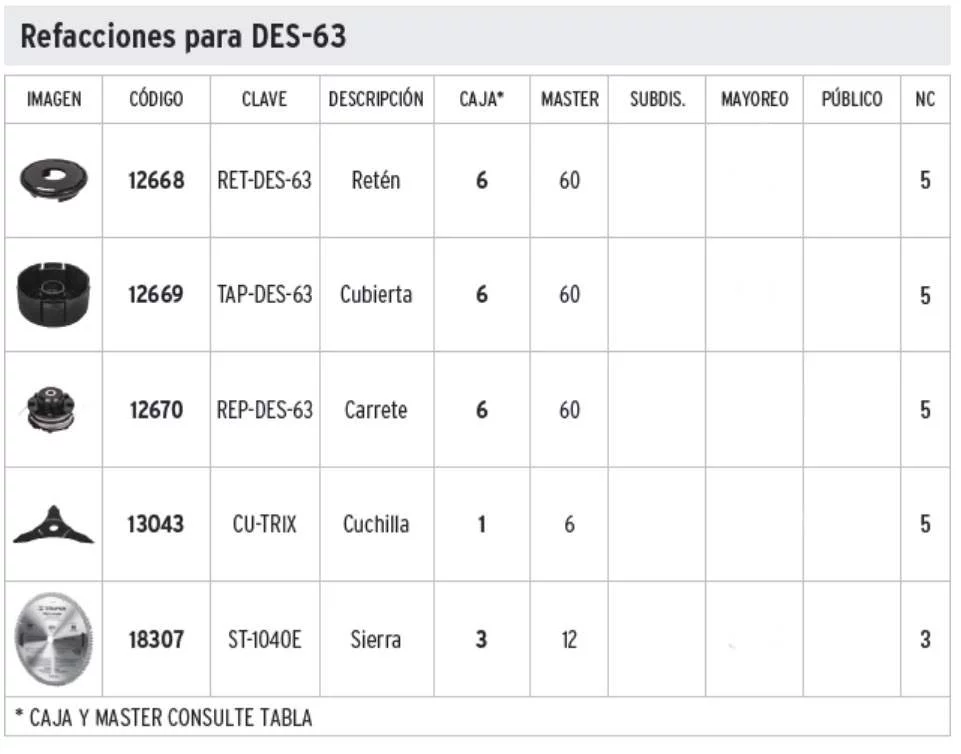Click the CLAVE column header

point(264,99)
